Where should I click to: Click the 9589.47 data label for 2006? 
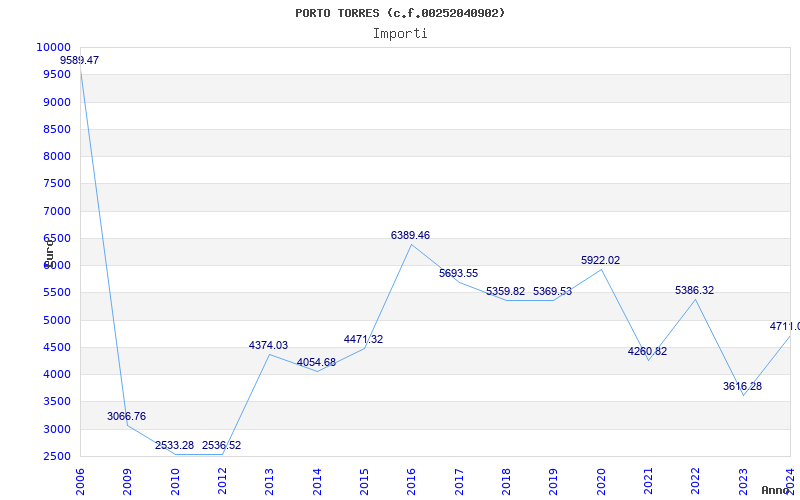(x=80, y=60)
